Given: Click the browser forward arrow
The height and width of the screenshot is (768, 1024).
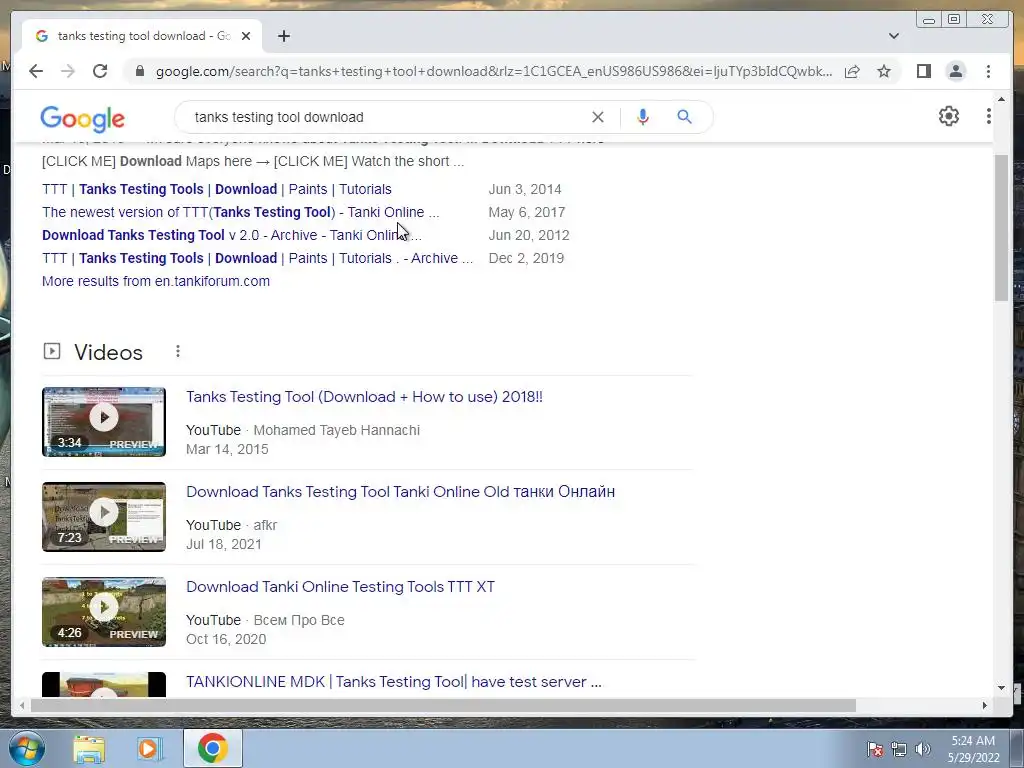Looking at the screenshot, I should (x=68, y=71).
